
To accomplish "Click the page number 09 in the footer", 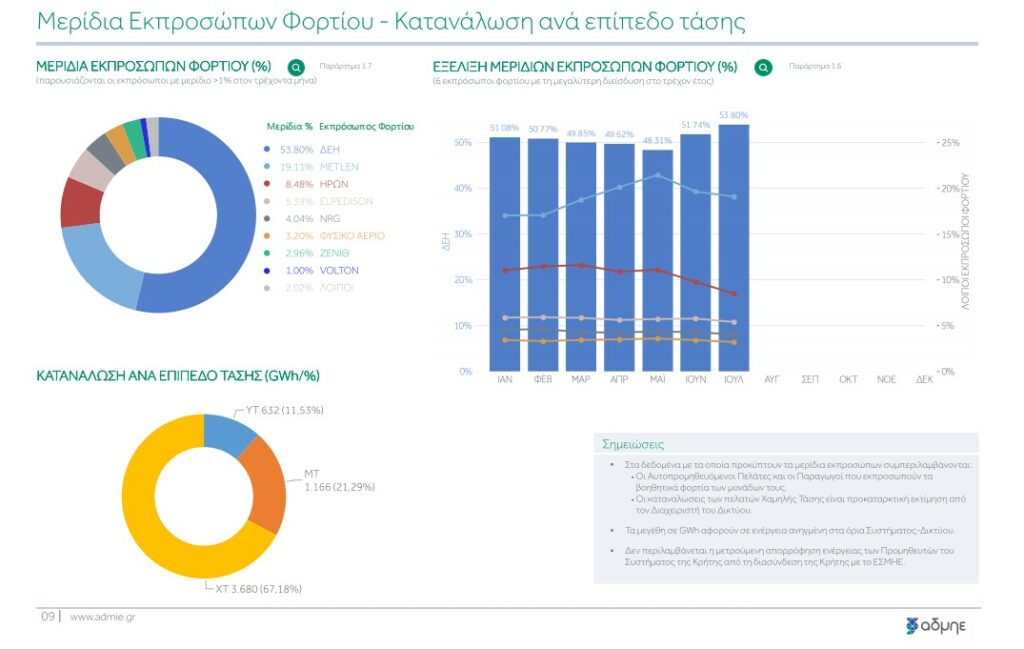I will tap(48, 616).
